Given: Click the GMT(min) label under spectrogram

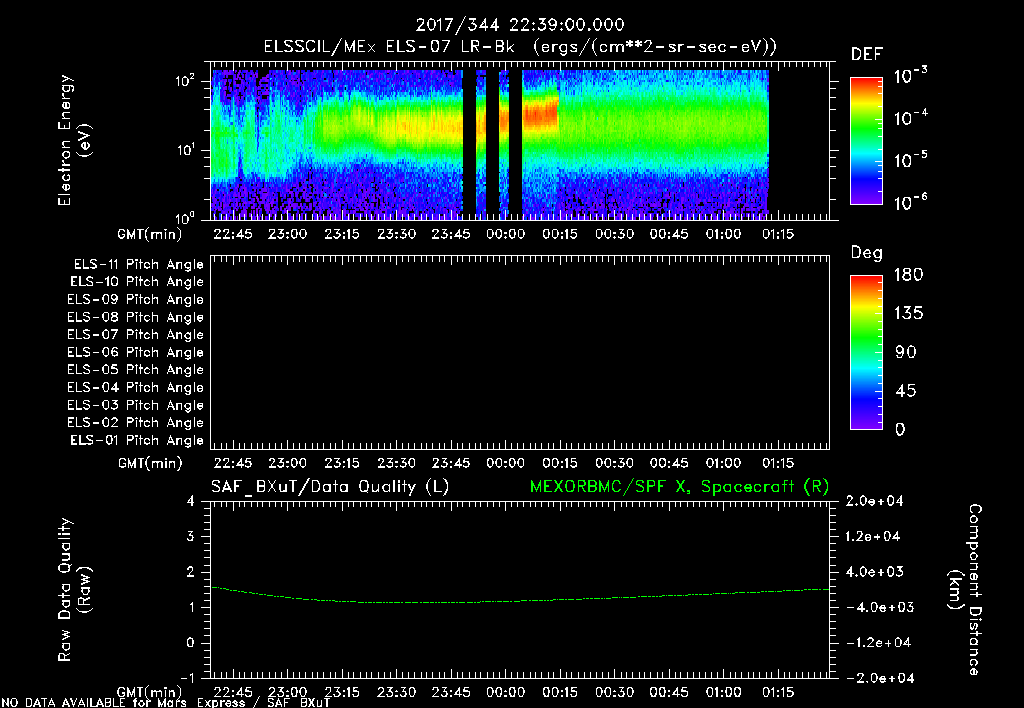Looking at the screenshot, I should (150, 234).
